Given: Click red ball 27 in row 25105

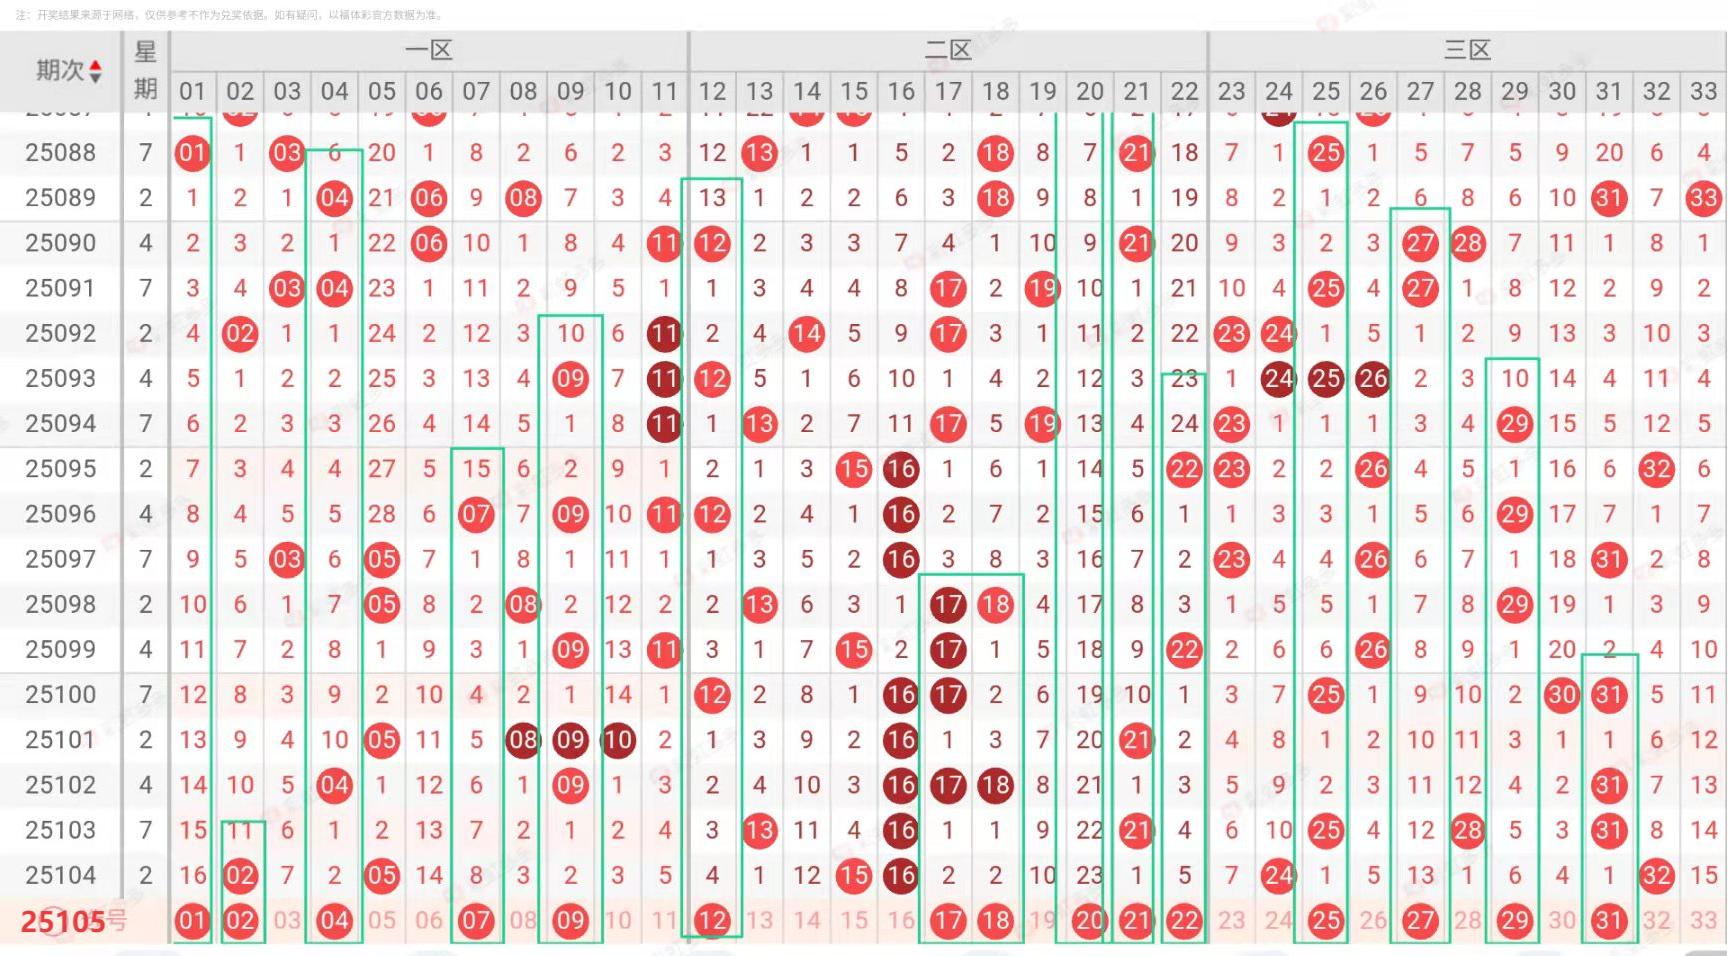Looking at the screenshot, I should tap(1420, 920).
